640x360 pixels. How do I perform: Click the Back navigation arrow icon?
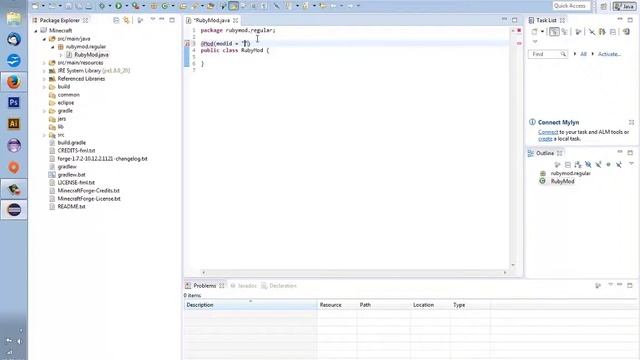(333, 6)
